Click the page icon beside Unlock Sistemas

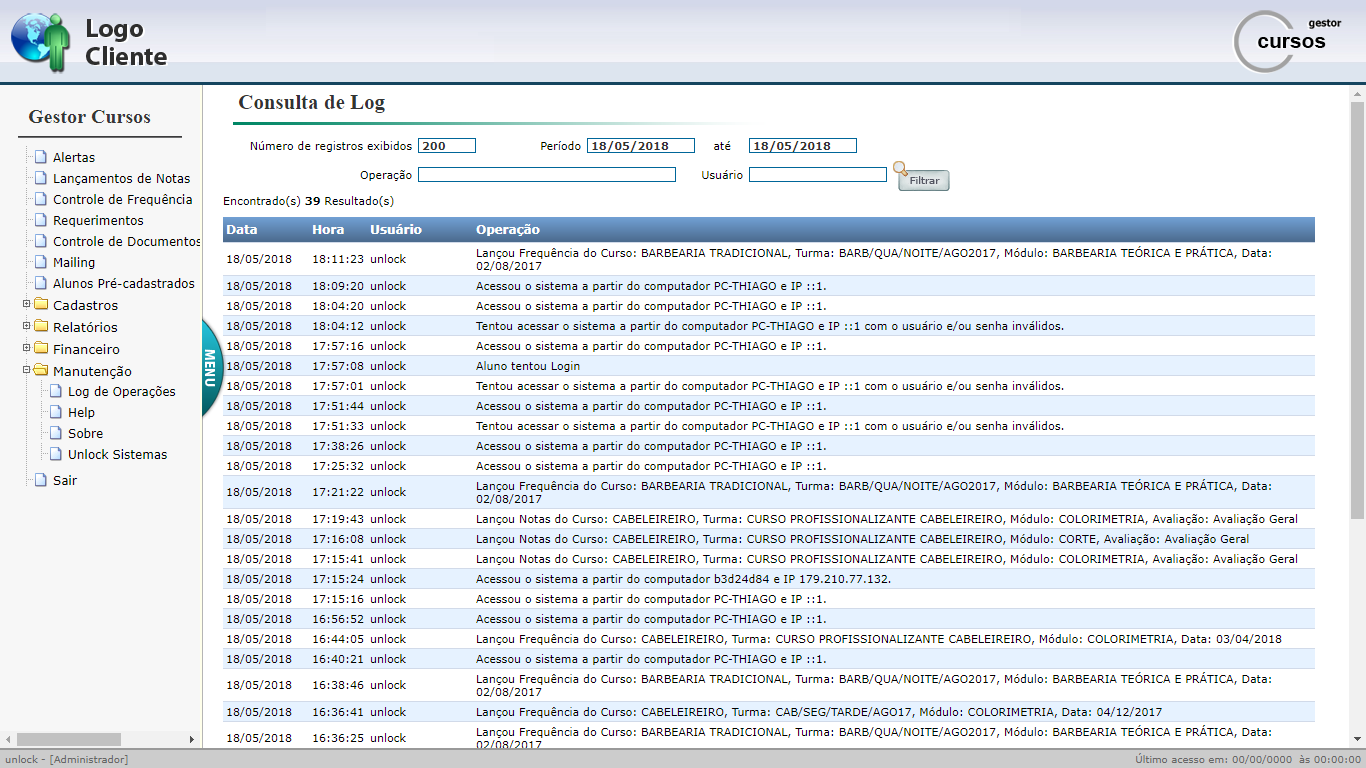click(x=56, y=454)
